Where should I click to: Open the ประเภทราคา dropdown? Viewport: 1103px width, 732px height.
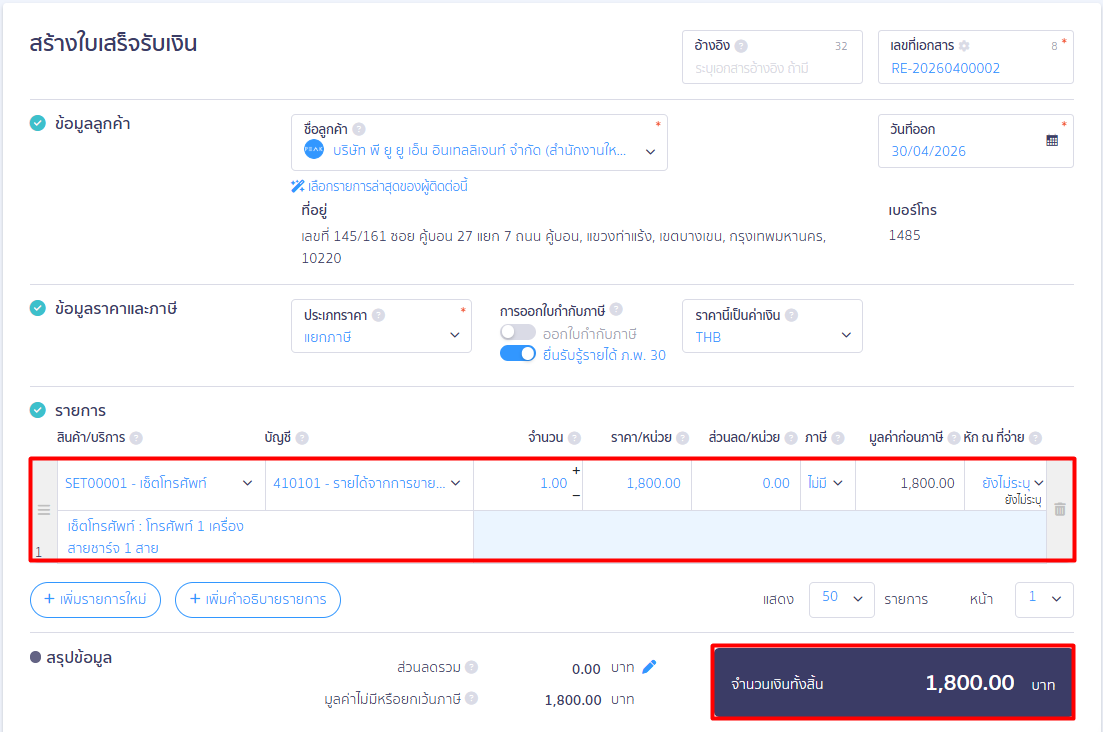click(x=381, y=337)
